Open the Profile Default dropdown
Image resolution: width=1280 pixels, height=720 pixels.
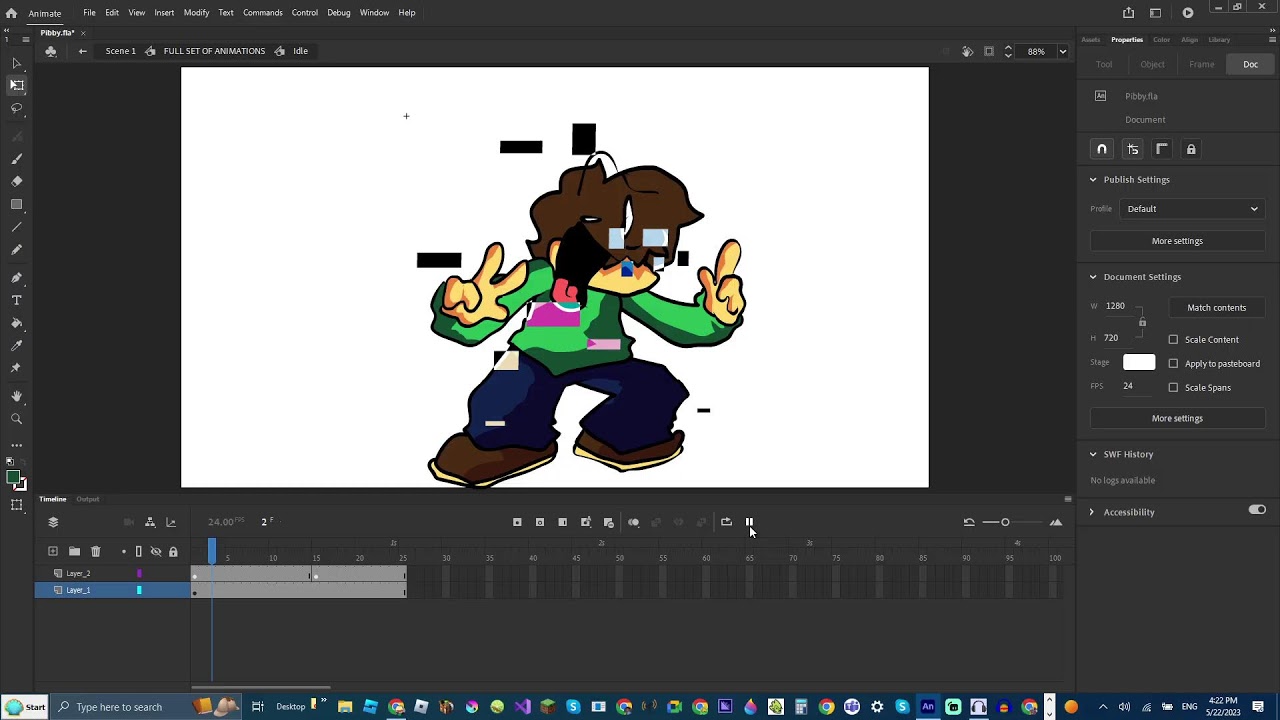[1192, 209]
